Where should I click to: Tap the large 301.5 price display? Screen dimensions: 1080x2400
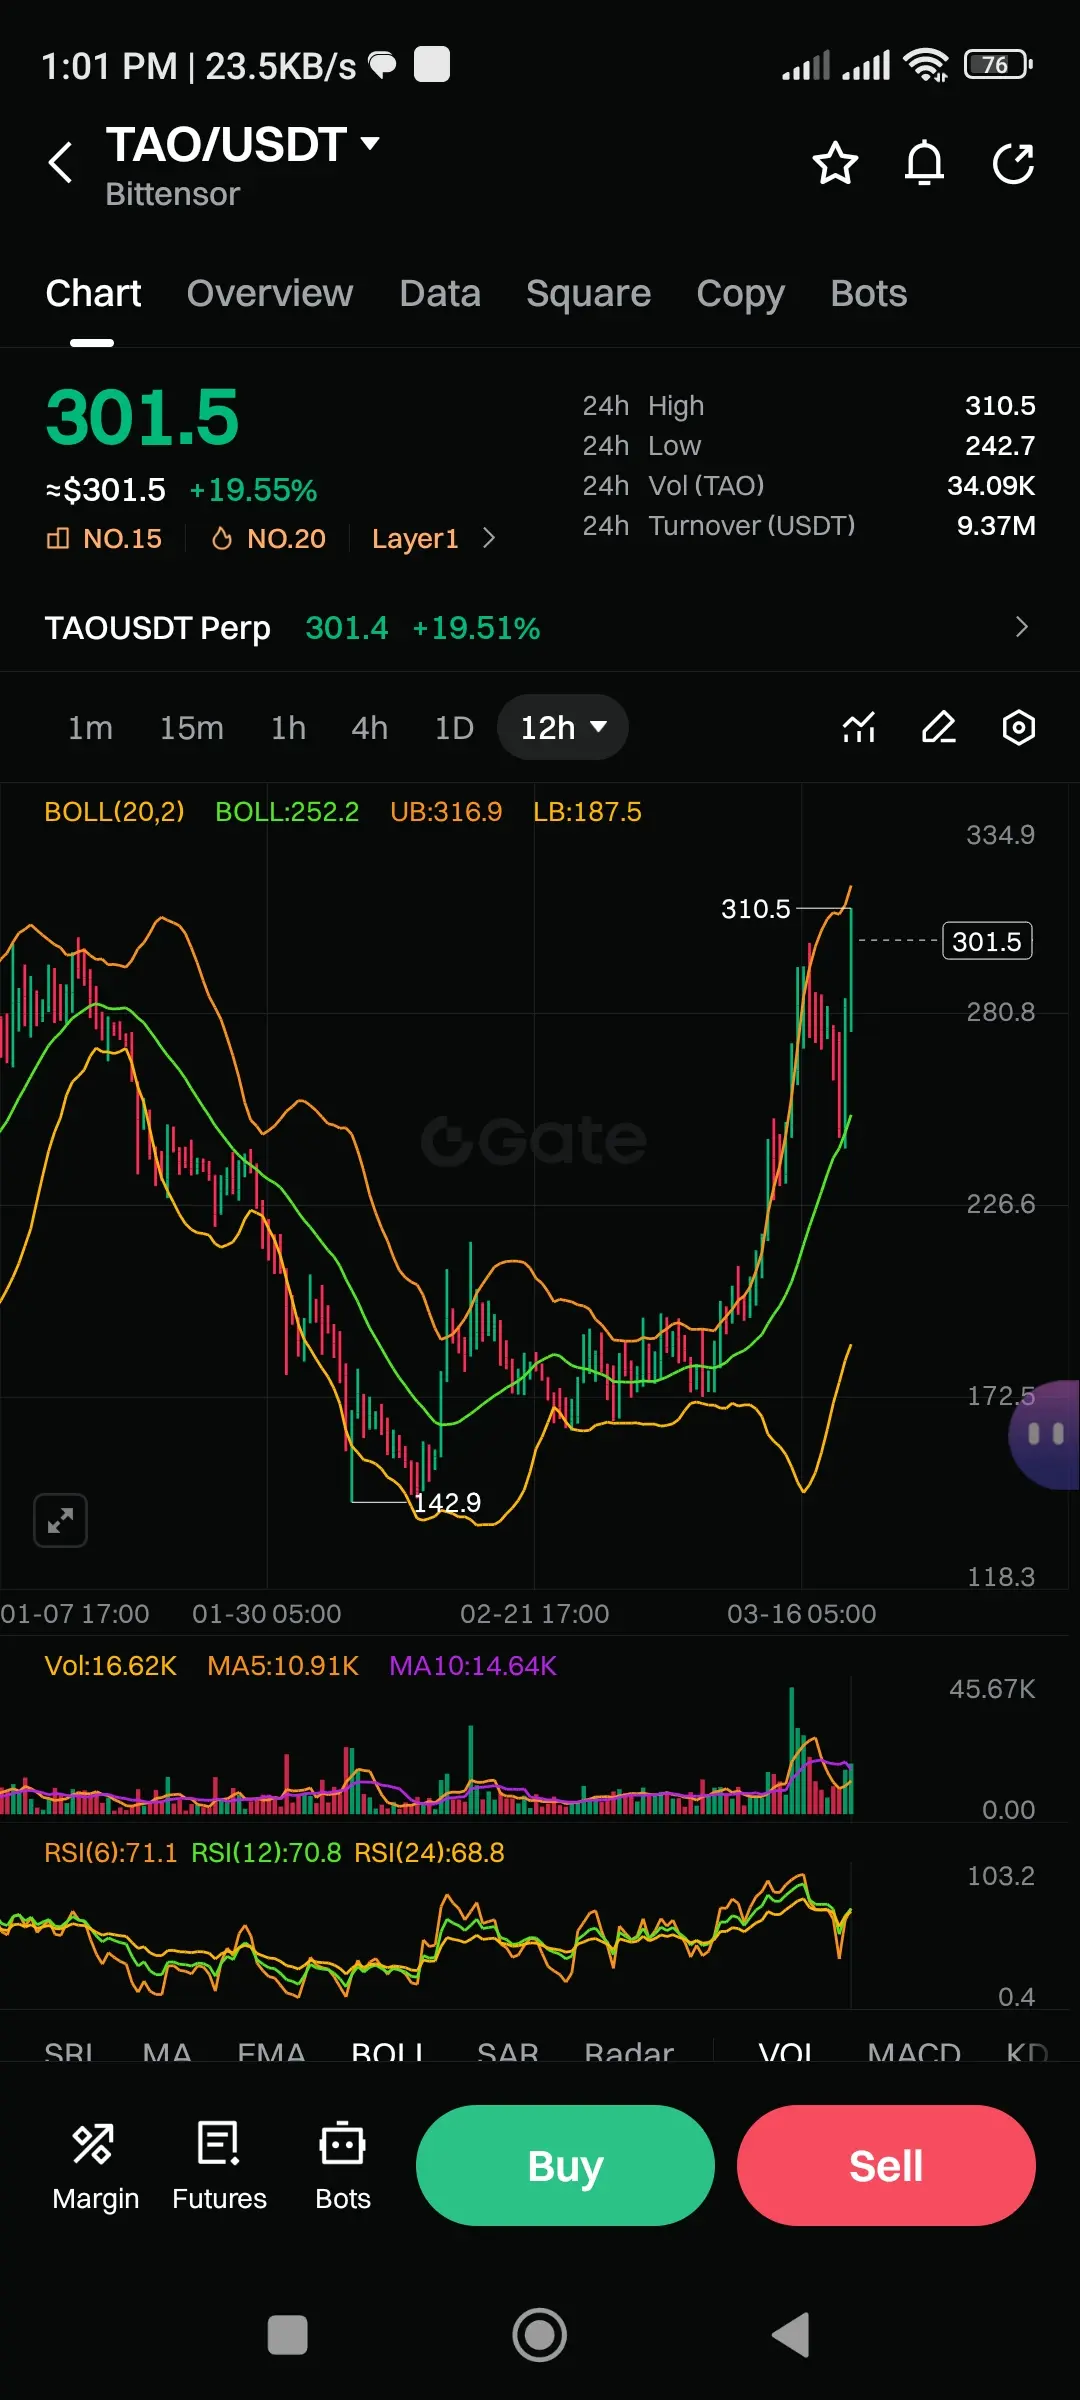143,417
